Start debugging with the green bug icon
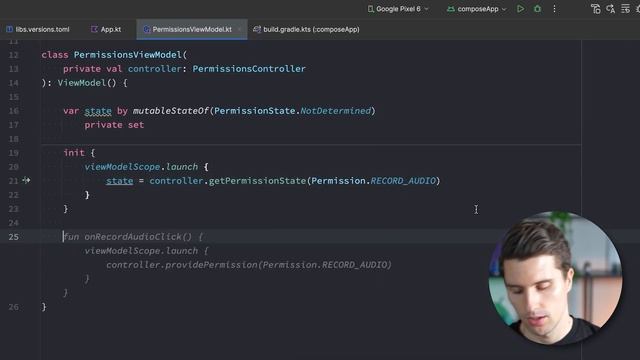The image size is (640, 360). point(538,9)
